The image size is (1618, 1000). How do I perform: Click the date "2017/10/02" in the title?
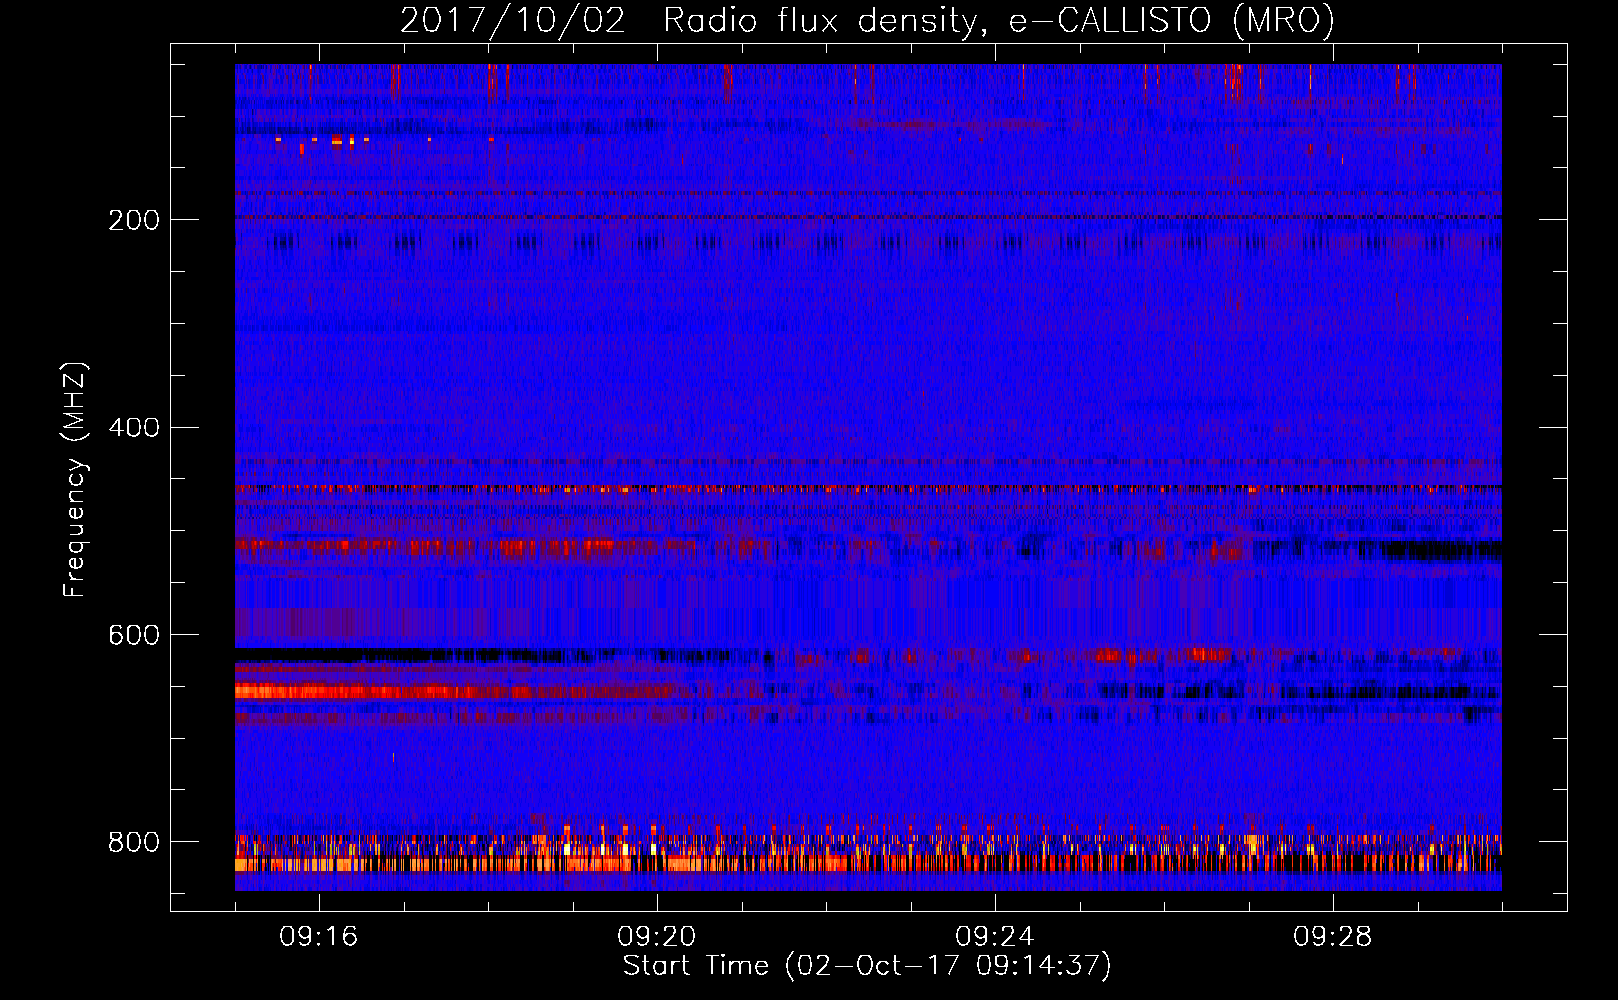(513, 20)
